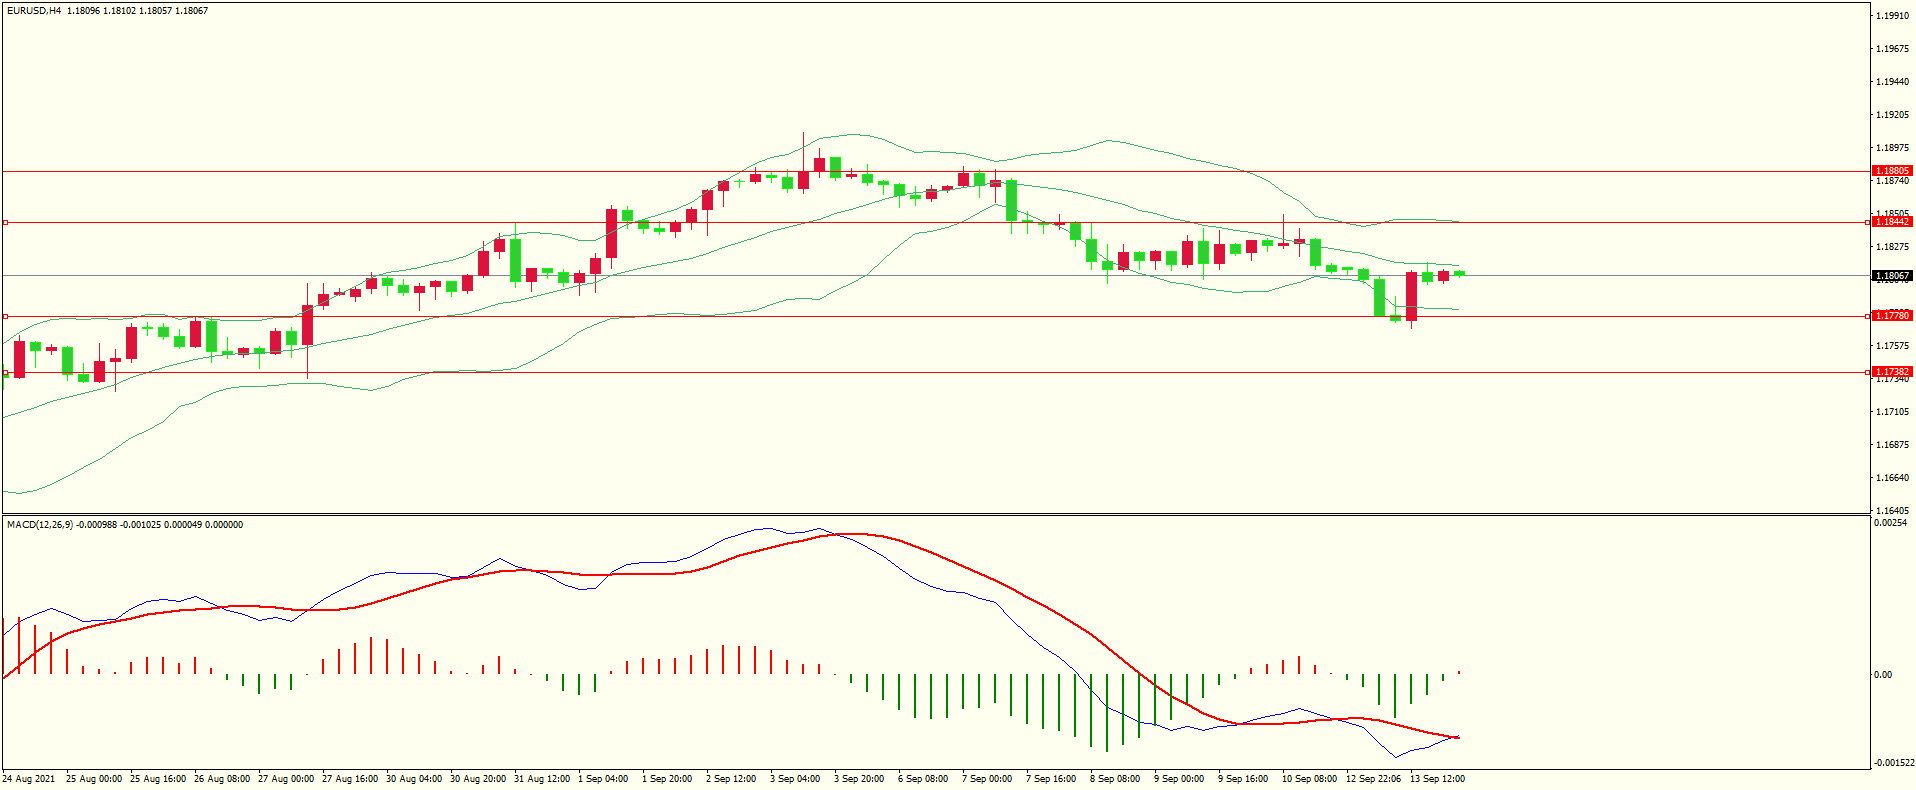Click the 7 Sep 16:00 time label
This screenshot has width=1916, height=790.
(x=1051, y=779)
